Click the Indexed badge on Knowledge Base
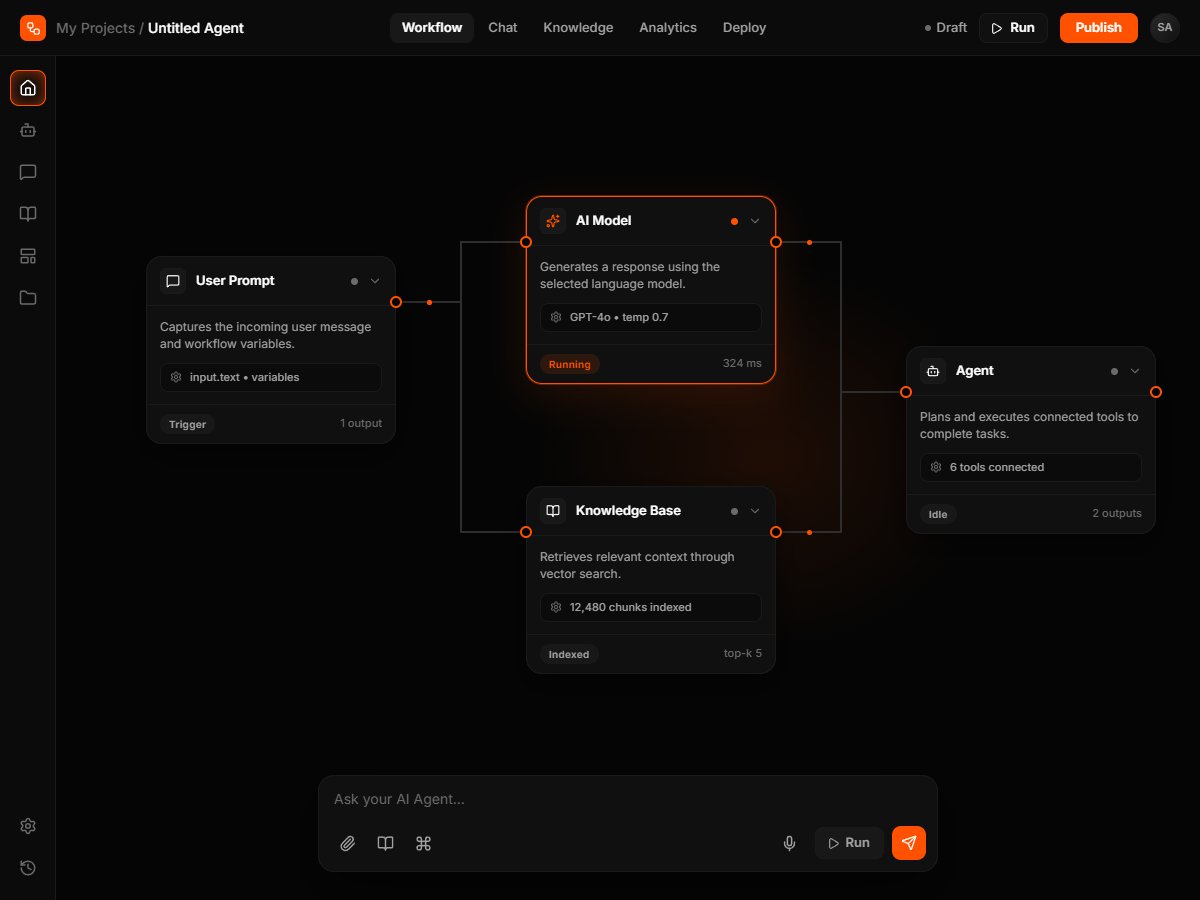The image size is (1200, 900). (569, 654)
